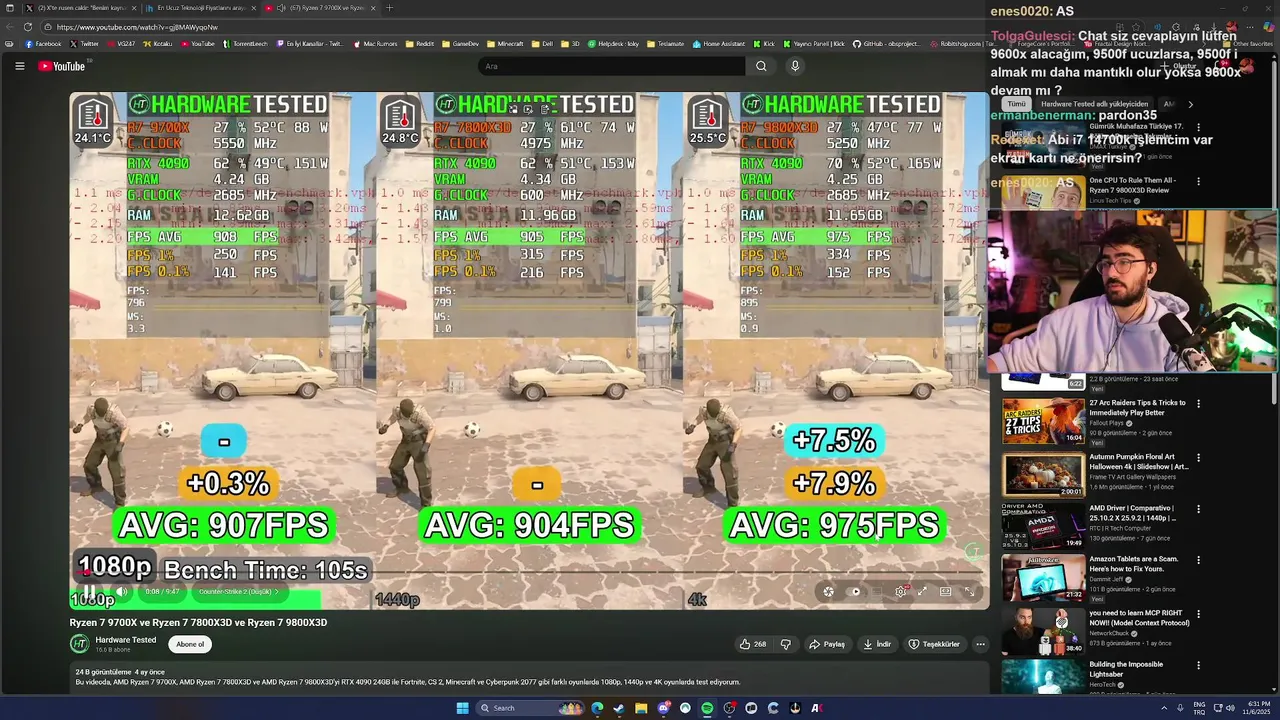Enter fullscreen on the video player
The image size is (1280, 720).
pos(969,591)
